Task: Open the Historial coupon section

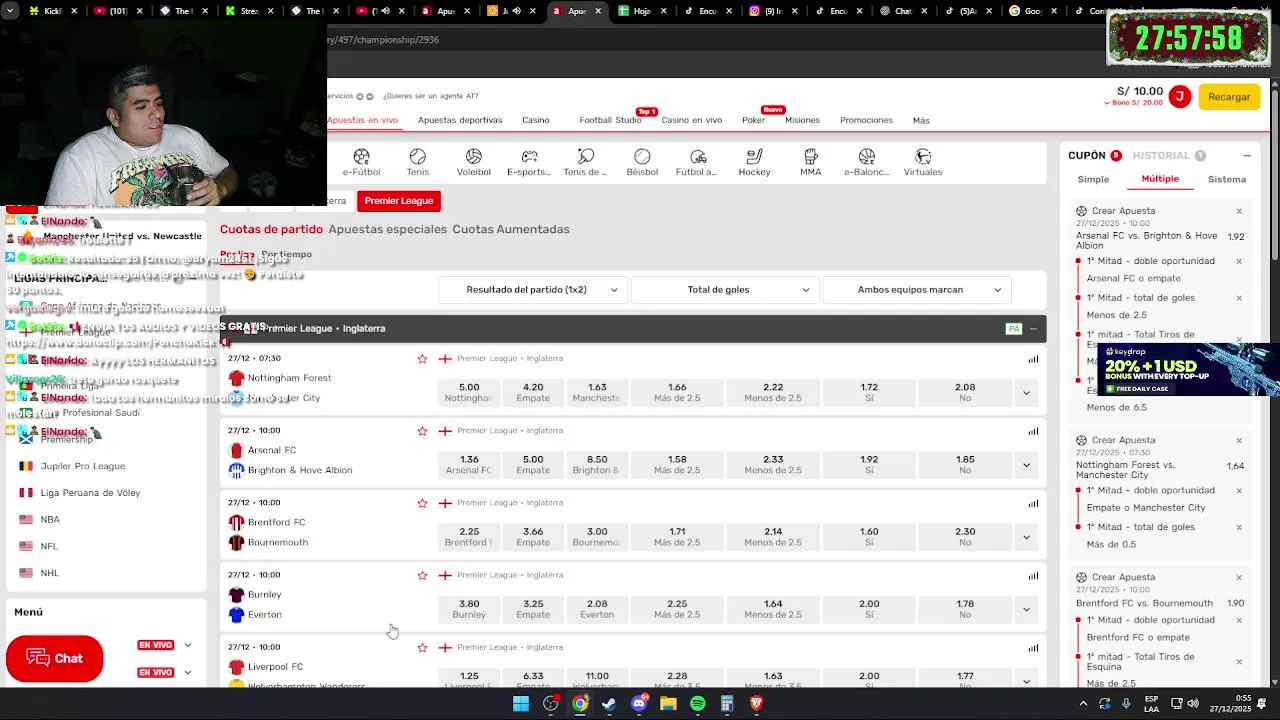Action: (x=1169, y=156)
